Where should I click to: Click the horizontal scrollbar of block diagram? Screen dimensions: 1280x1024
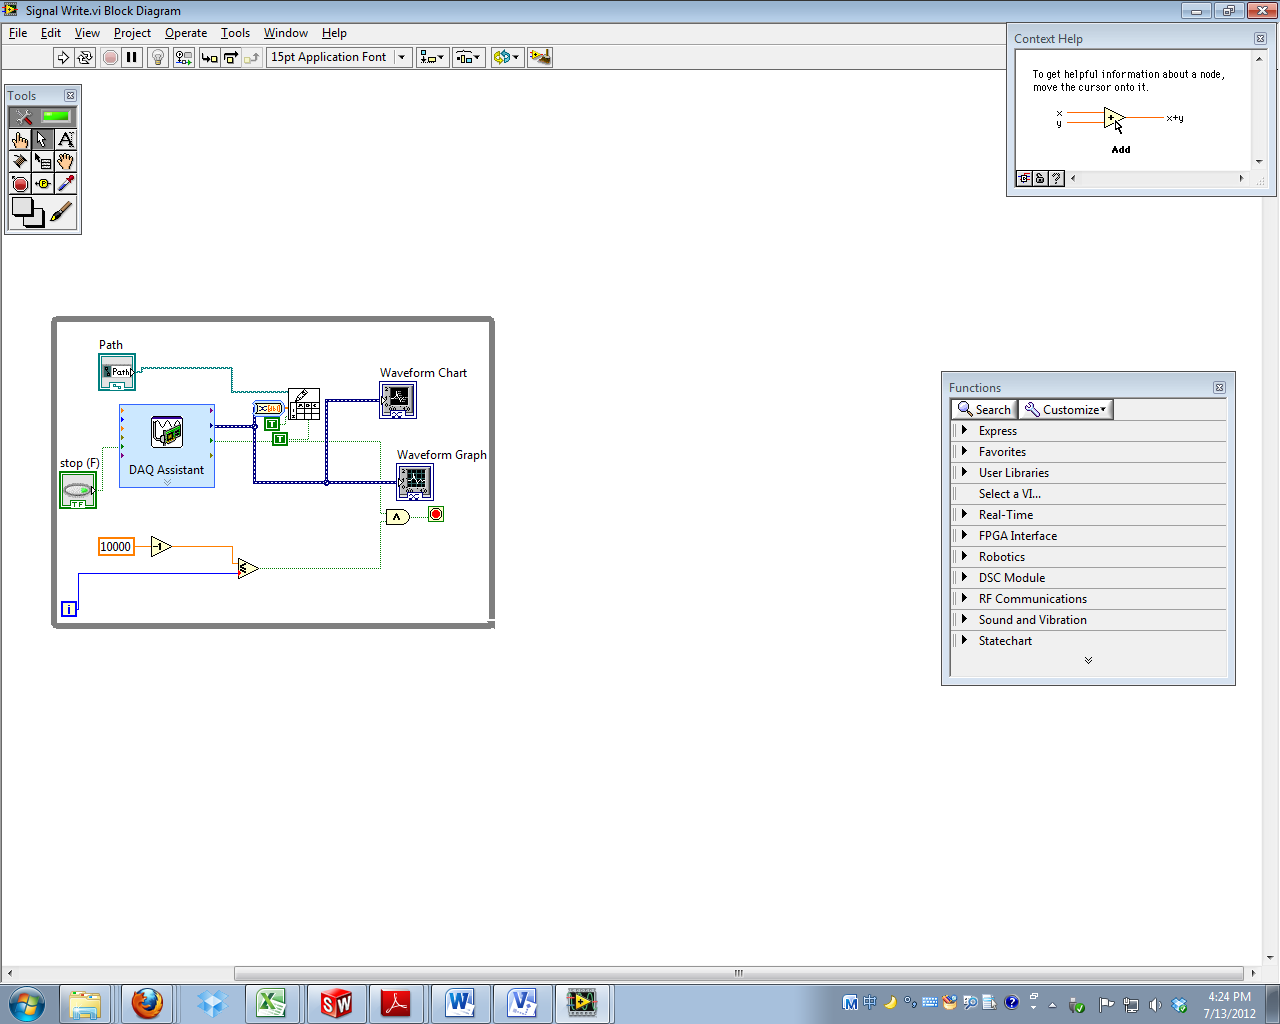(x=738, y=973)
